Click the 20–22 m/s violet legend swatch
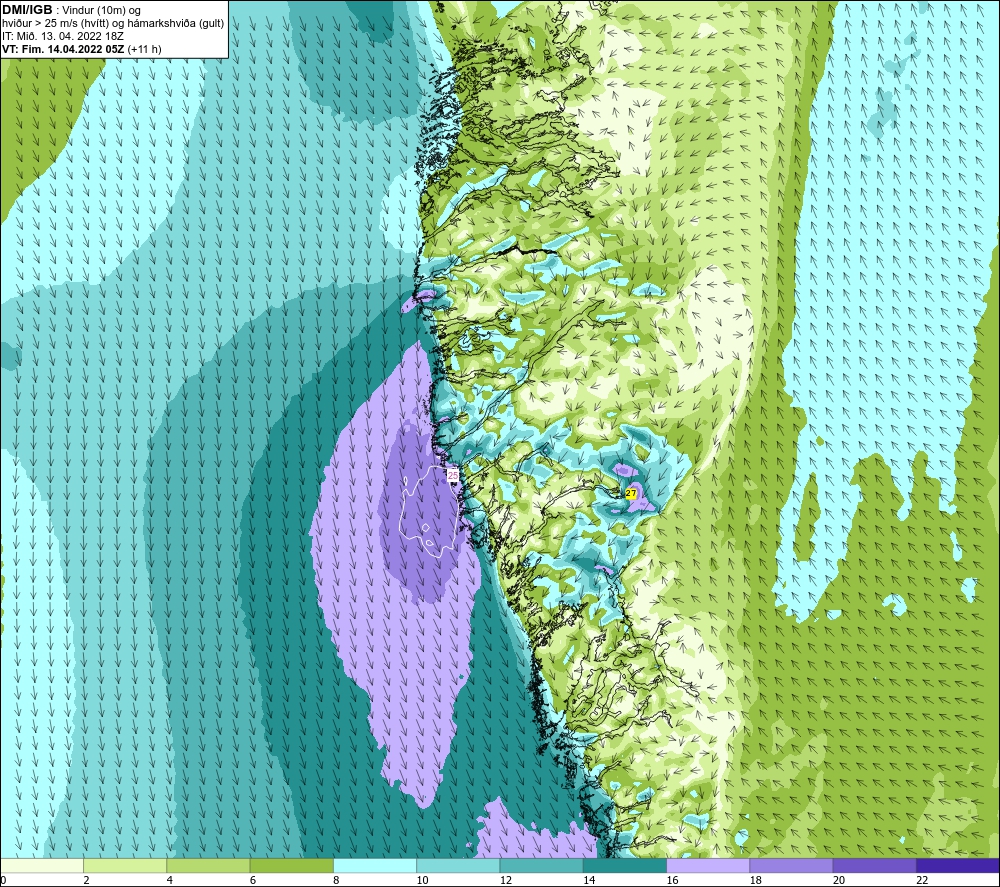1000x887 pixels. click(874, 866)
